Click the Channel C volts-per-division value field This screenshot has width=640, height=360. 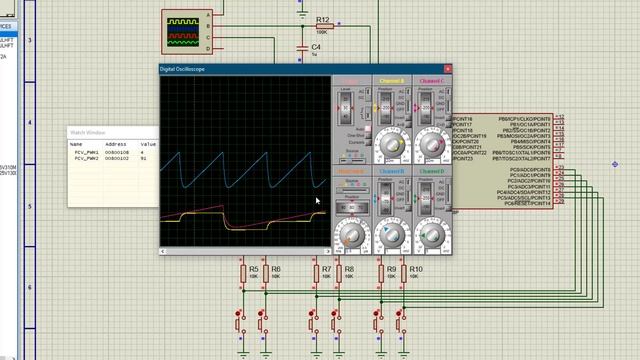[x=433, y=160]
